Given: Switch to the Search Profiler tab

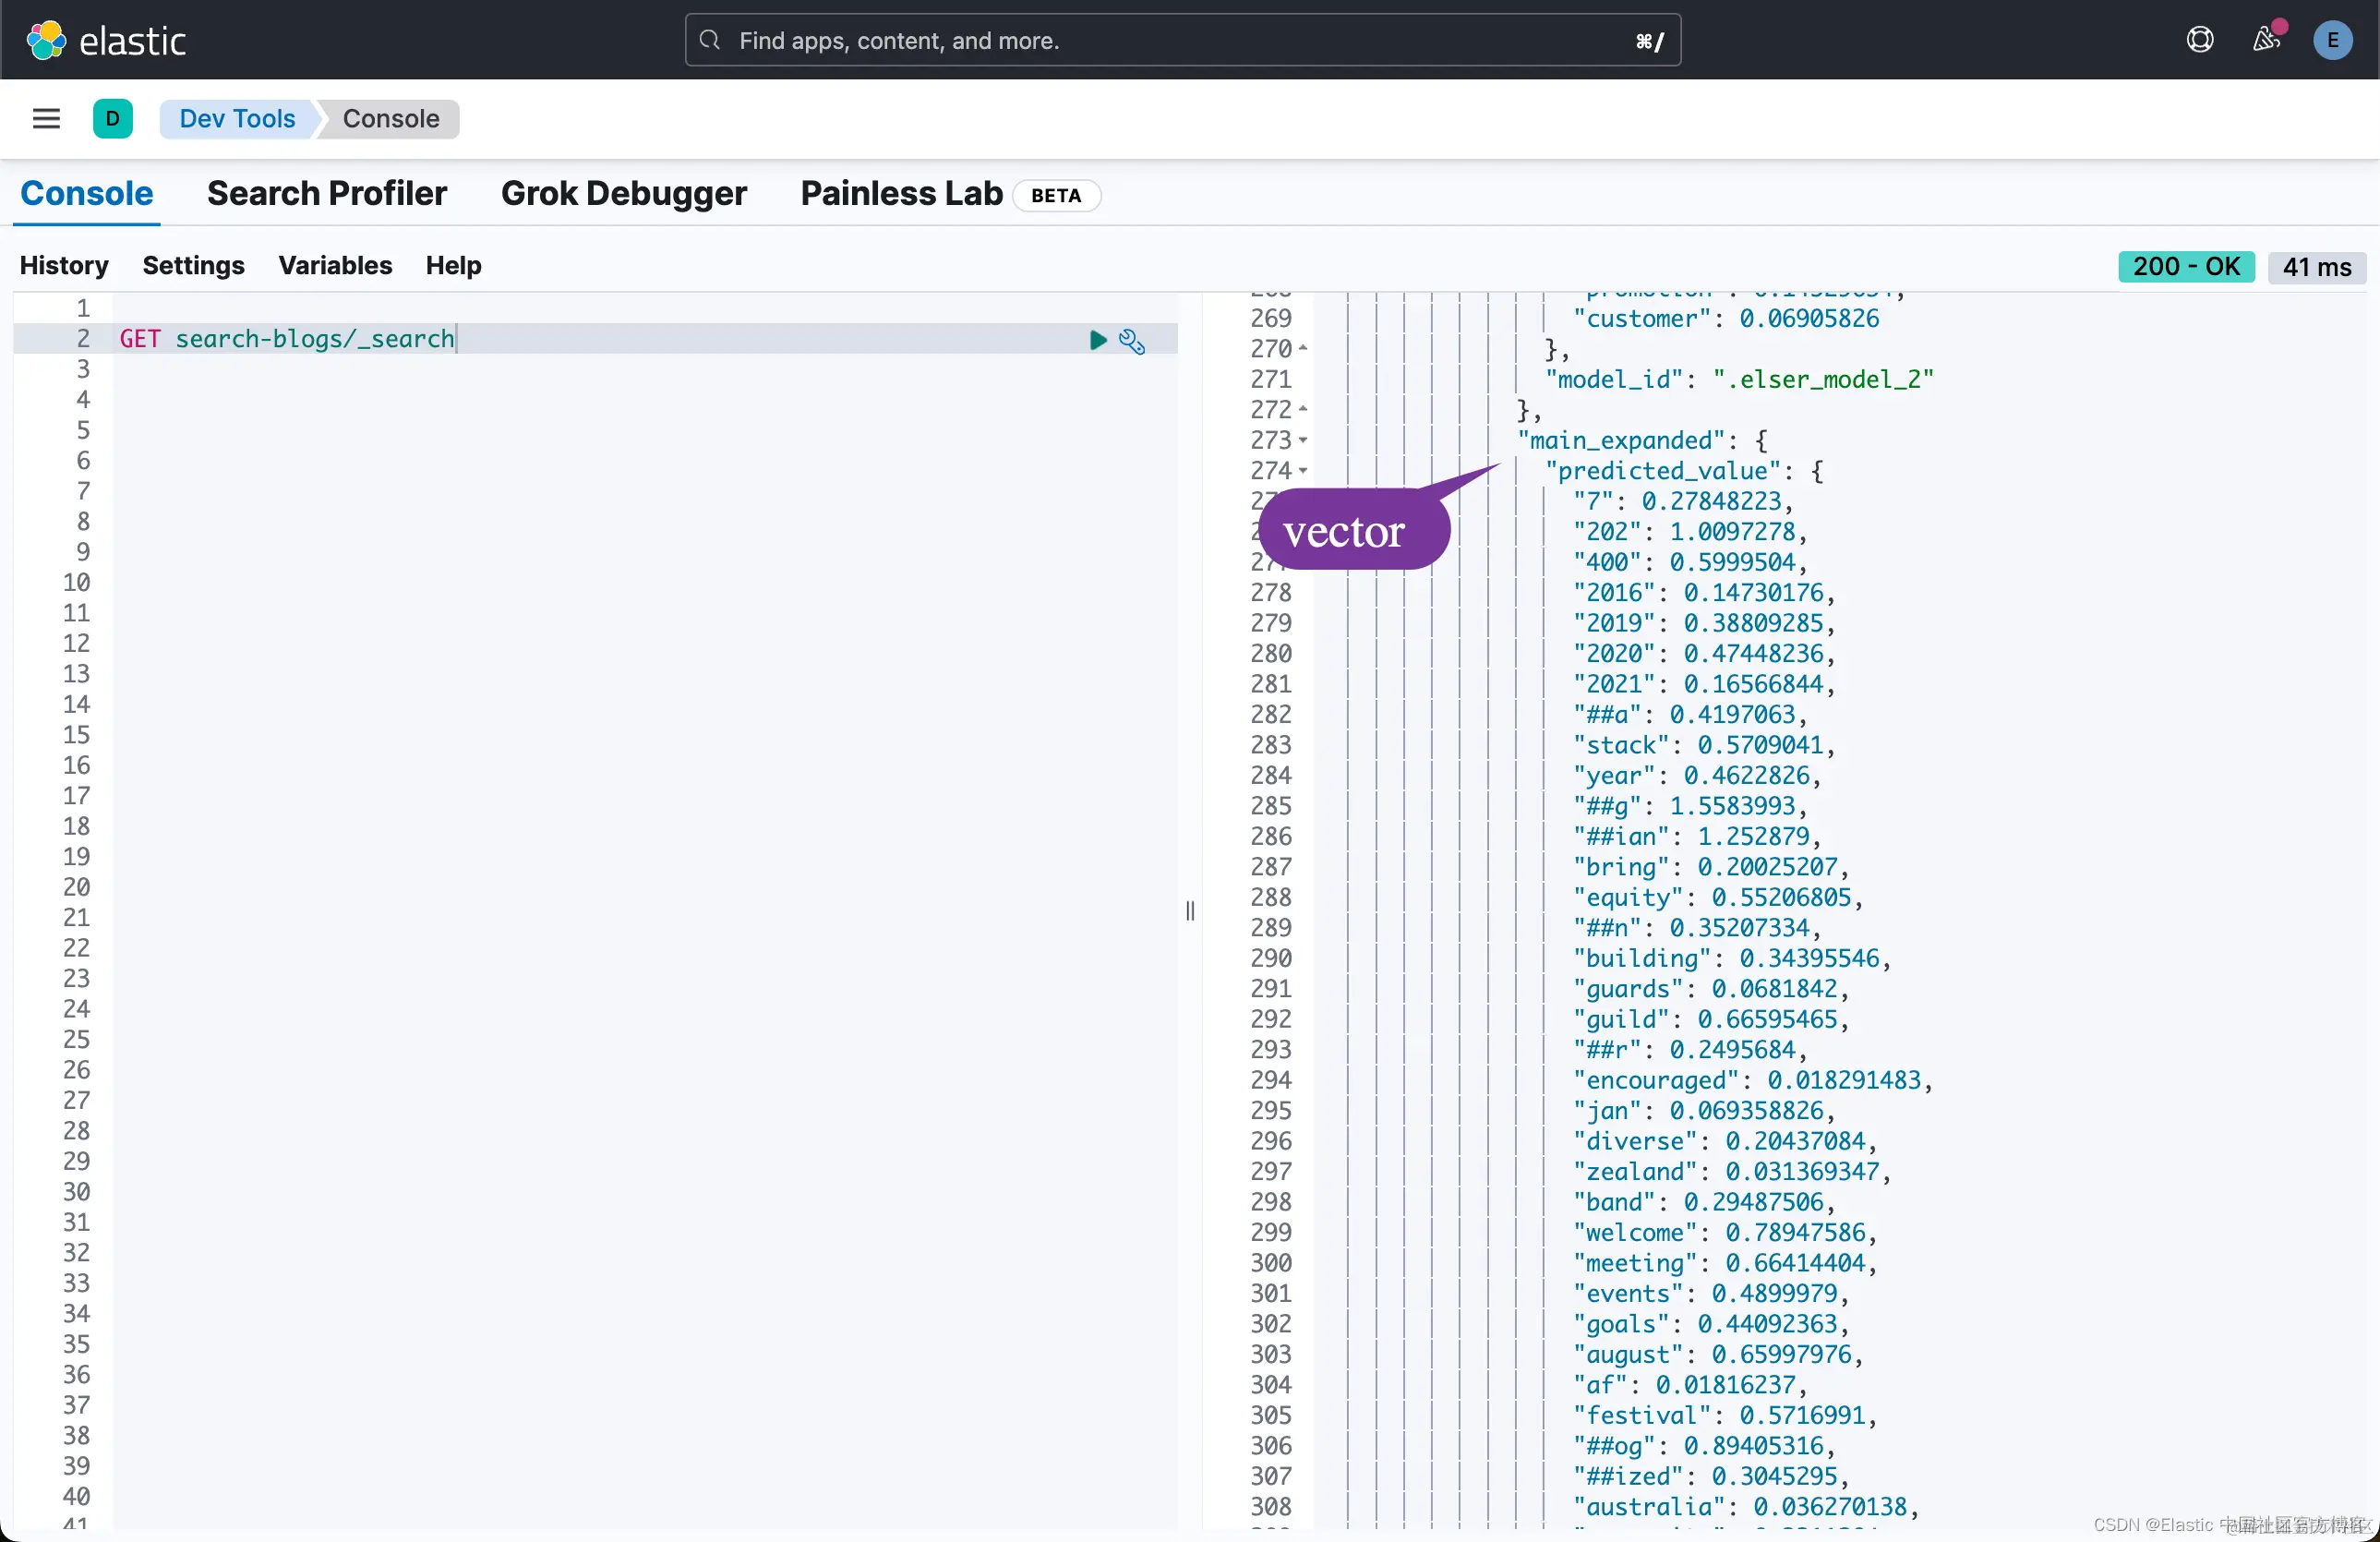Looking at the screenshot, I should tap(326, 193).
